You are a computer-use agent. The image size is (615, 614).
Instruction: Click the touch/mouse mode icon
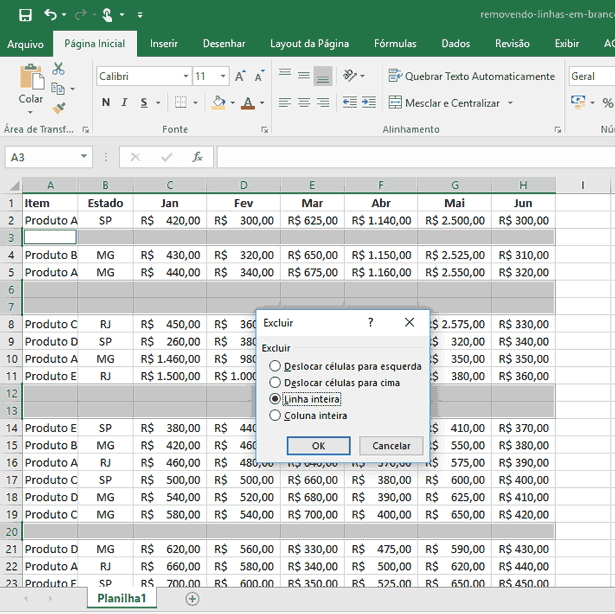(x=107, y=15)
